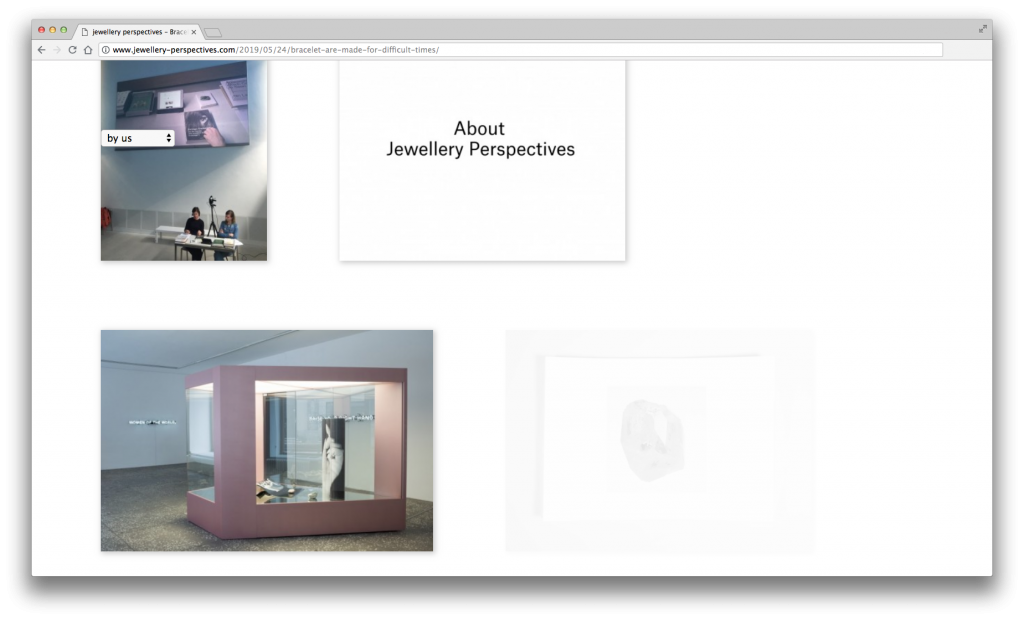Select the jewellery perspectives browser tab

tap(138, 31)
